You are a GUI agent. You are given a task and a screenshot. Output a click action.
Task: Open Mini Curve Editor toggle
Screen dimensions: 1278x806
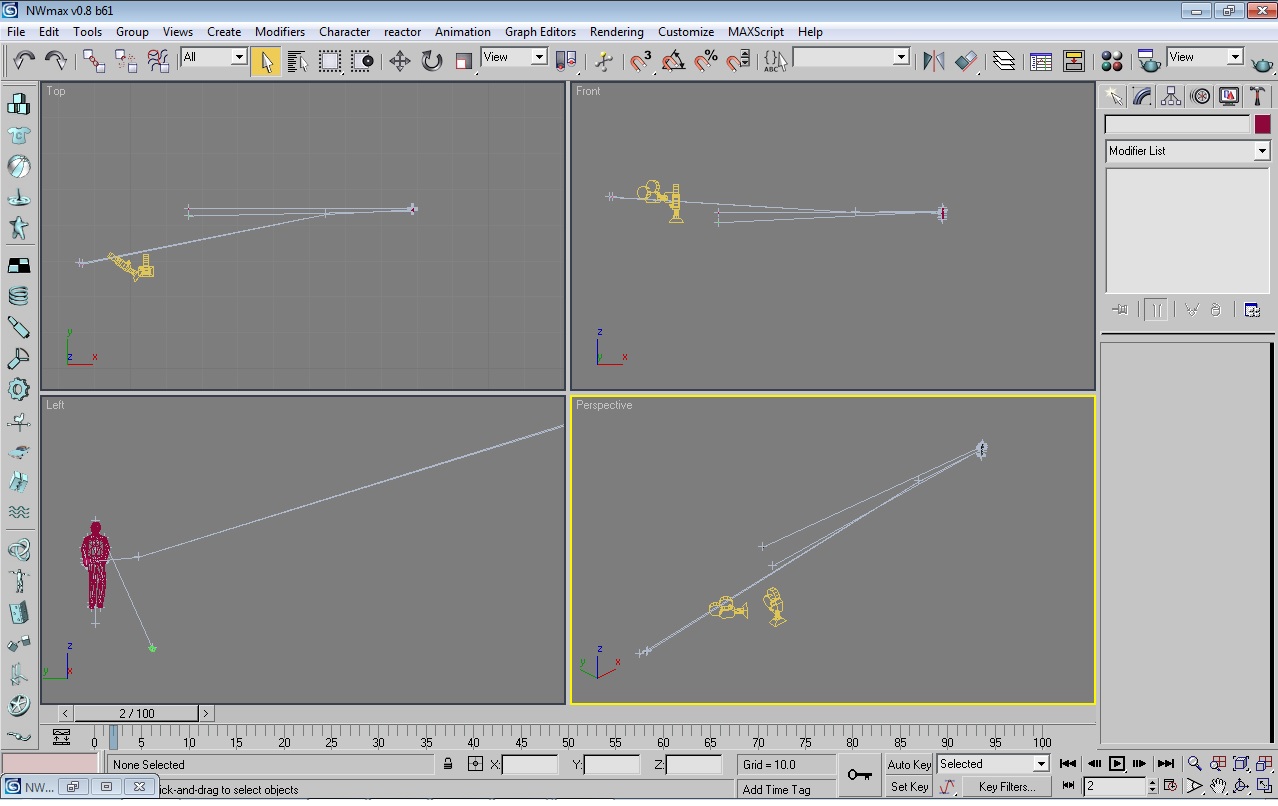point(61,737)
